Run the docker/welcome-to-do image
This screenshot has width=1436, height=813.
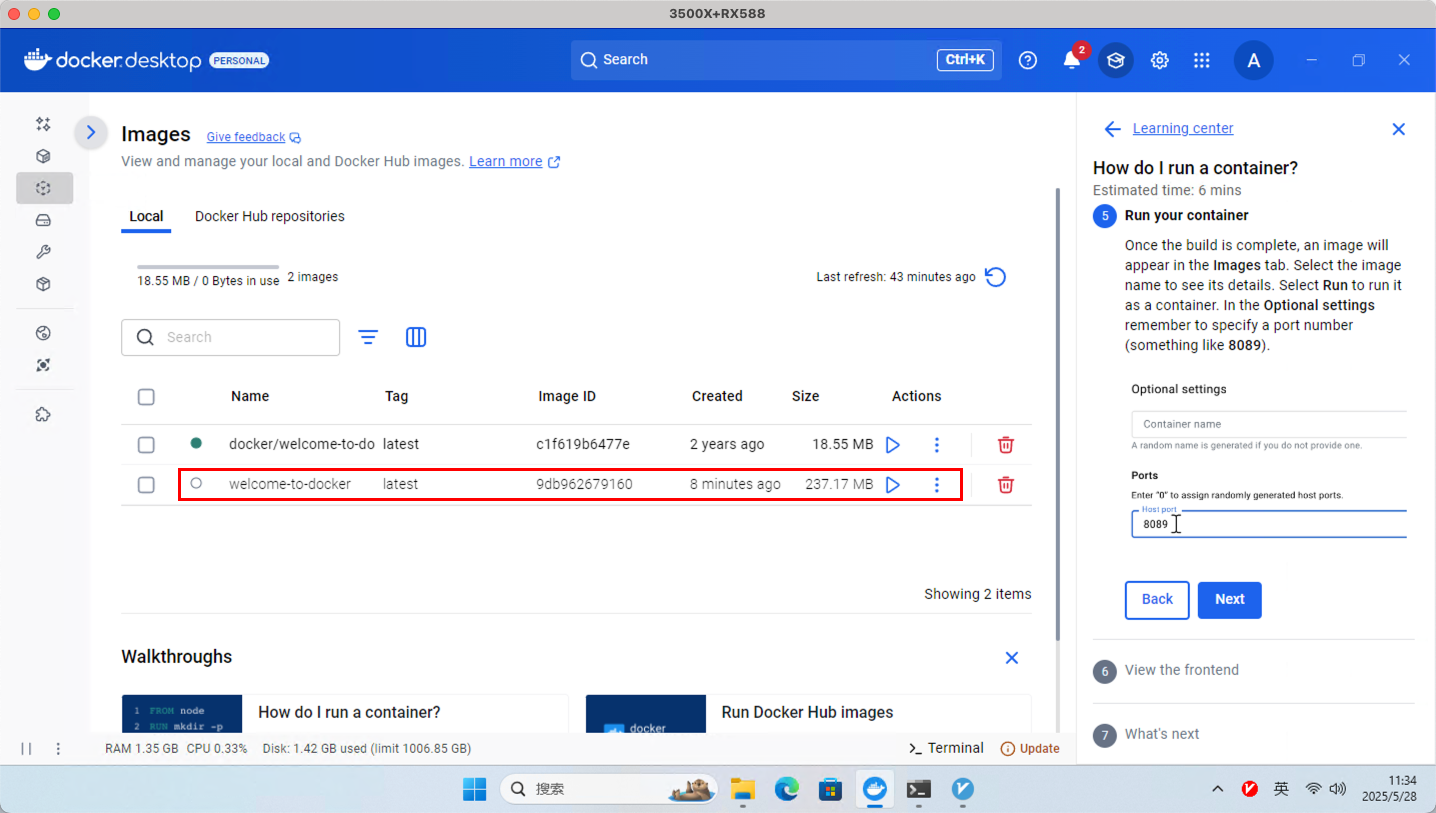893,444
